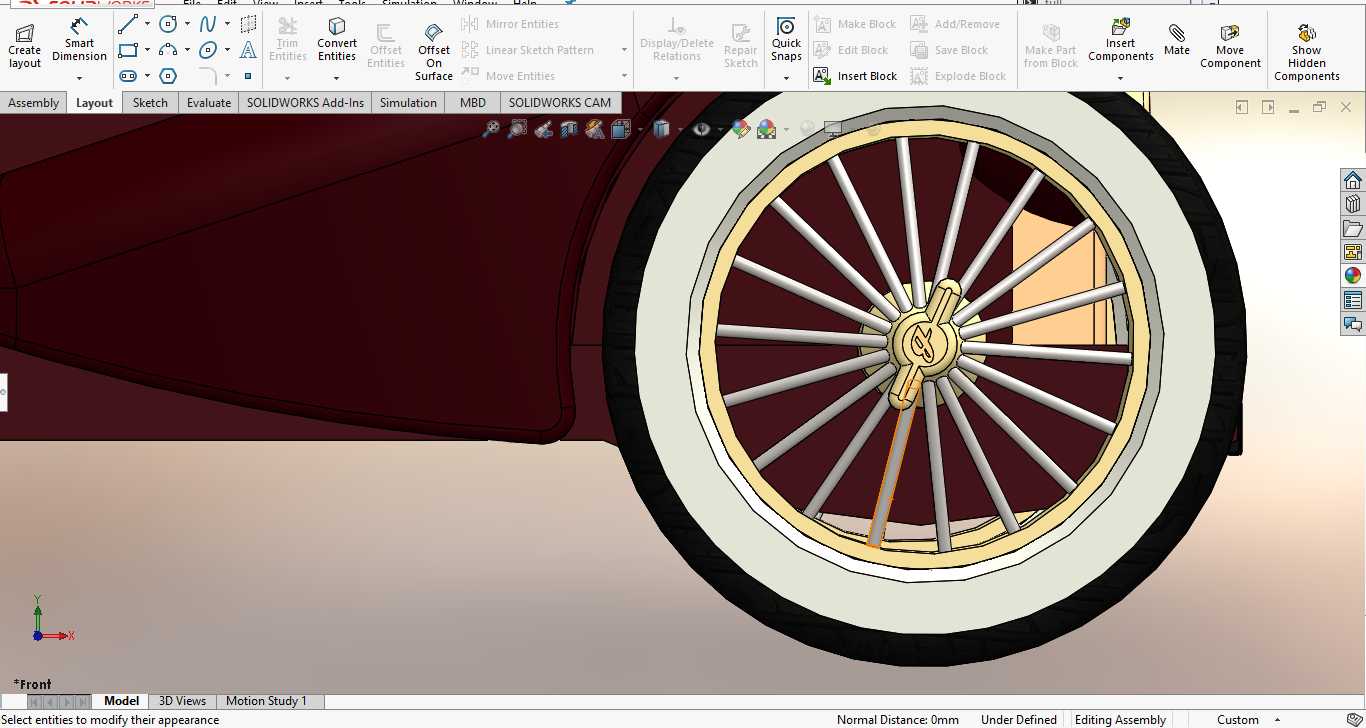The width and height of the screenshot is (1366, 728).
Task: Open the MBD ribbon tab
Action: pyautogui.click(x=473, y=103)
